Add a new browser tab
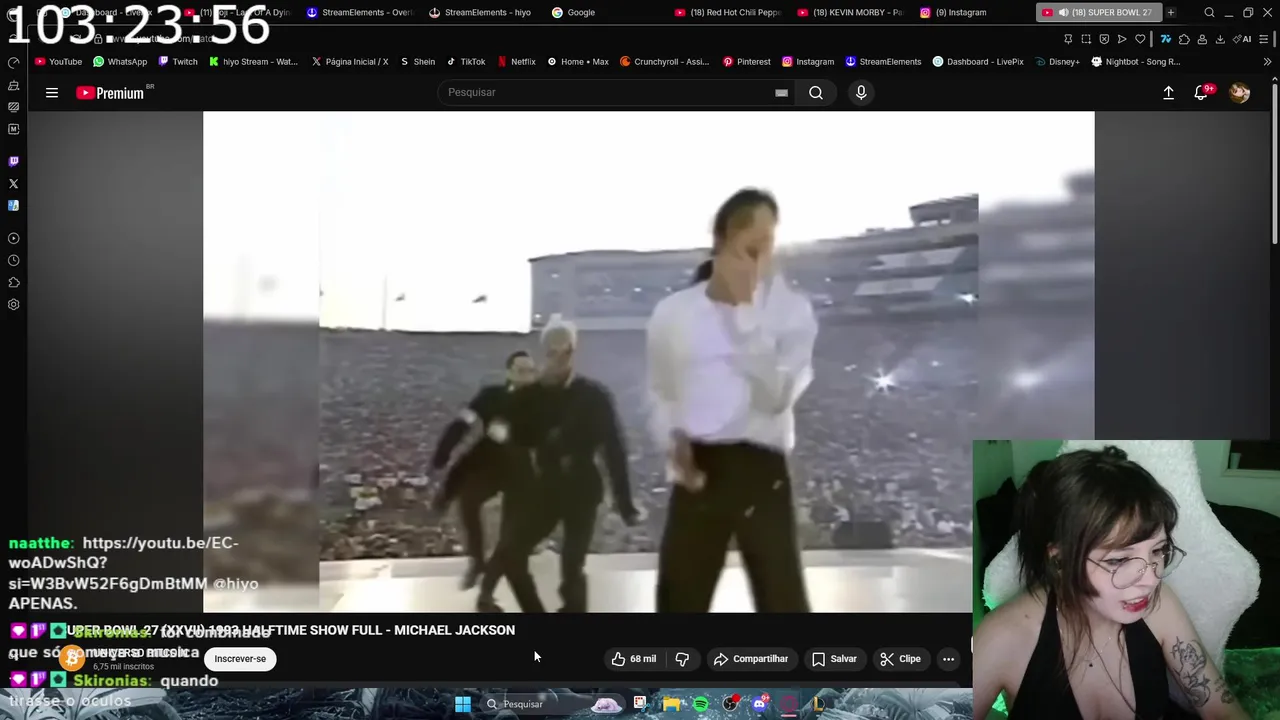 click(1171, 13)
